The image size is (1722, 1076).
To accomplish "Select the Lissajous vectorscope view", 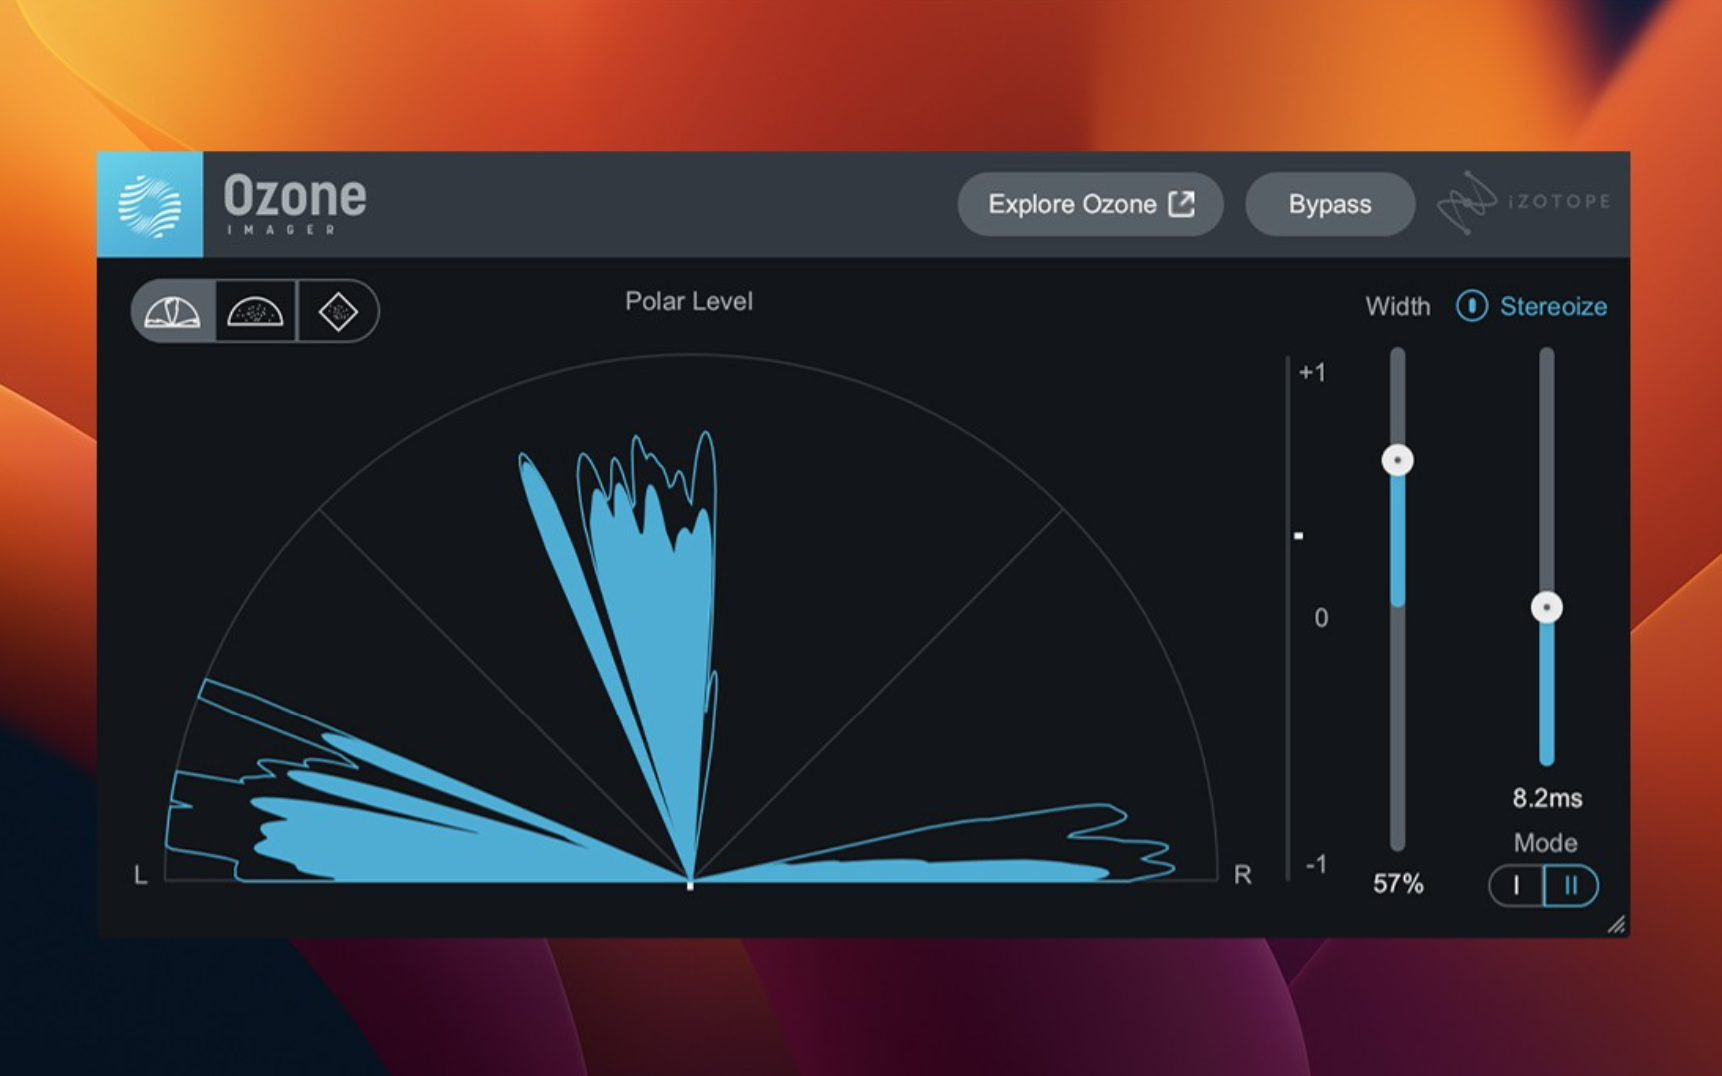I will pos(338,311).
